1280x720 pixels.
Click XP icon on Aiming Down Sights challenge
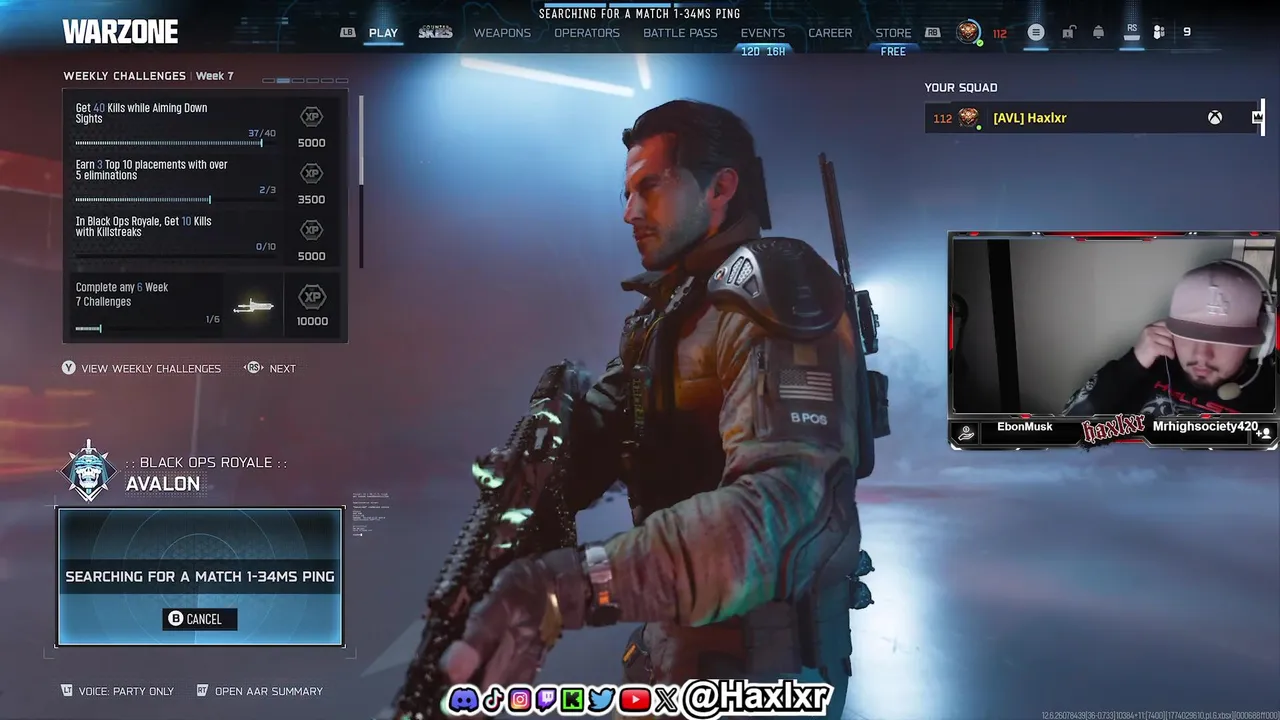click(x=312, y=117)
